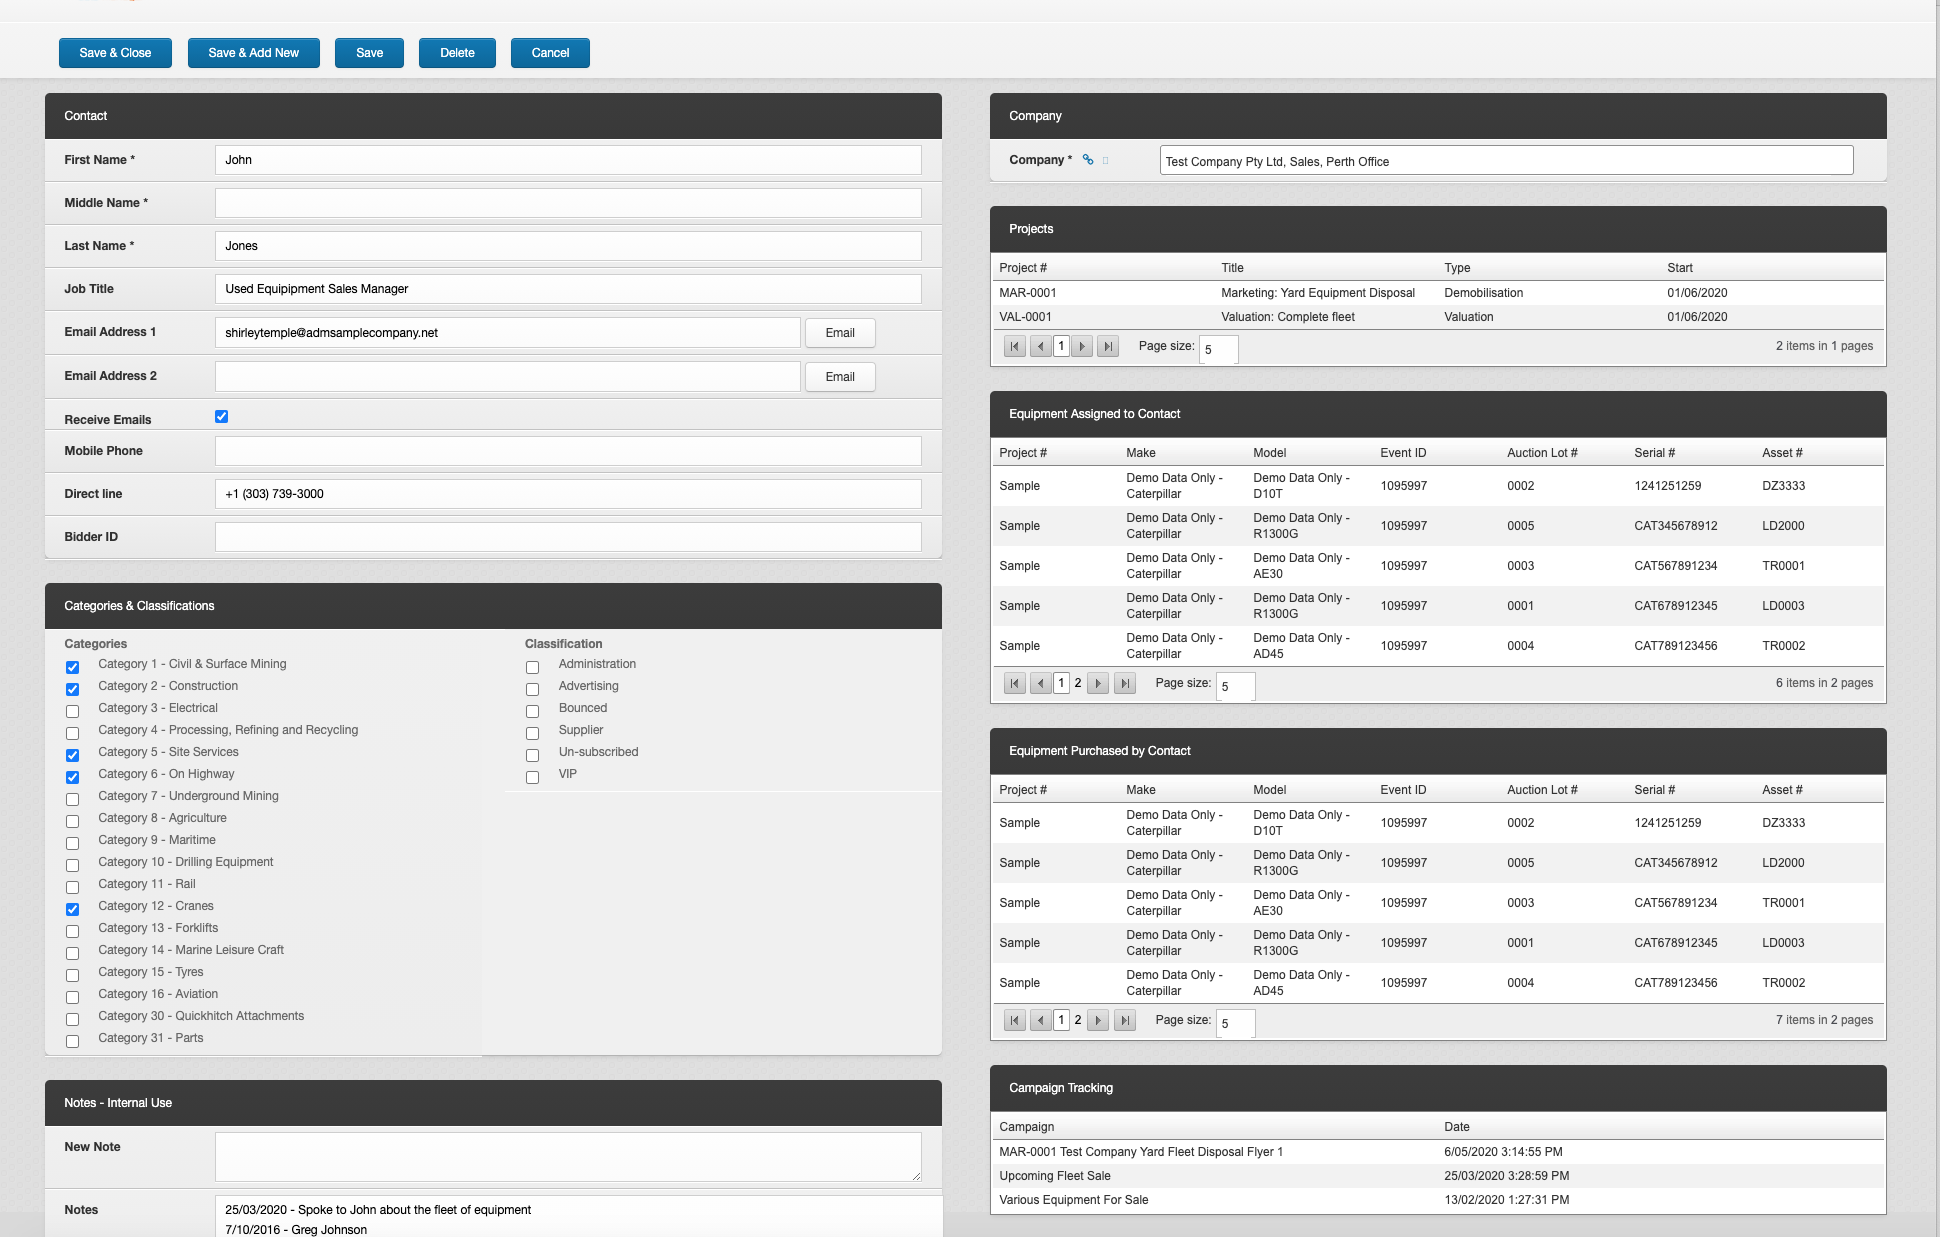Click page size input under Projects table
1940x1237 pixels.
tap(1218, 349)
